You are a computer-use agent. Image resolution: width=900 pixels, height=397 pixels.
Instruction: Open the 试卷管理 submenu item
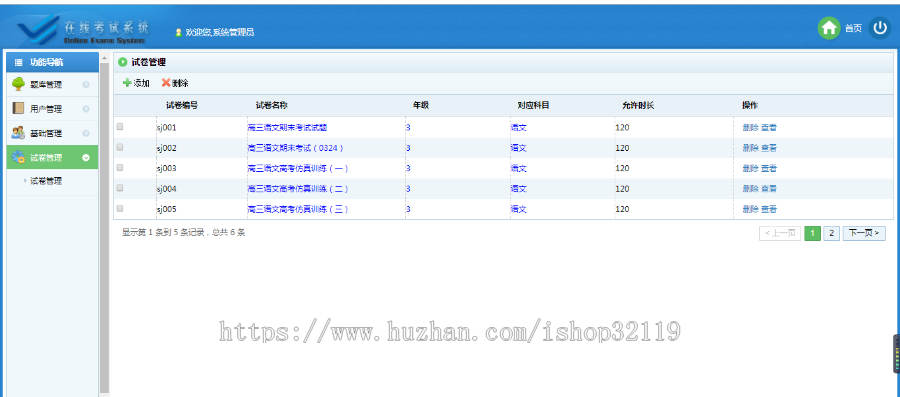click(x=46, y=181)
